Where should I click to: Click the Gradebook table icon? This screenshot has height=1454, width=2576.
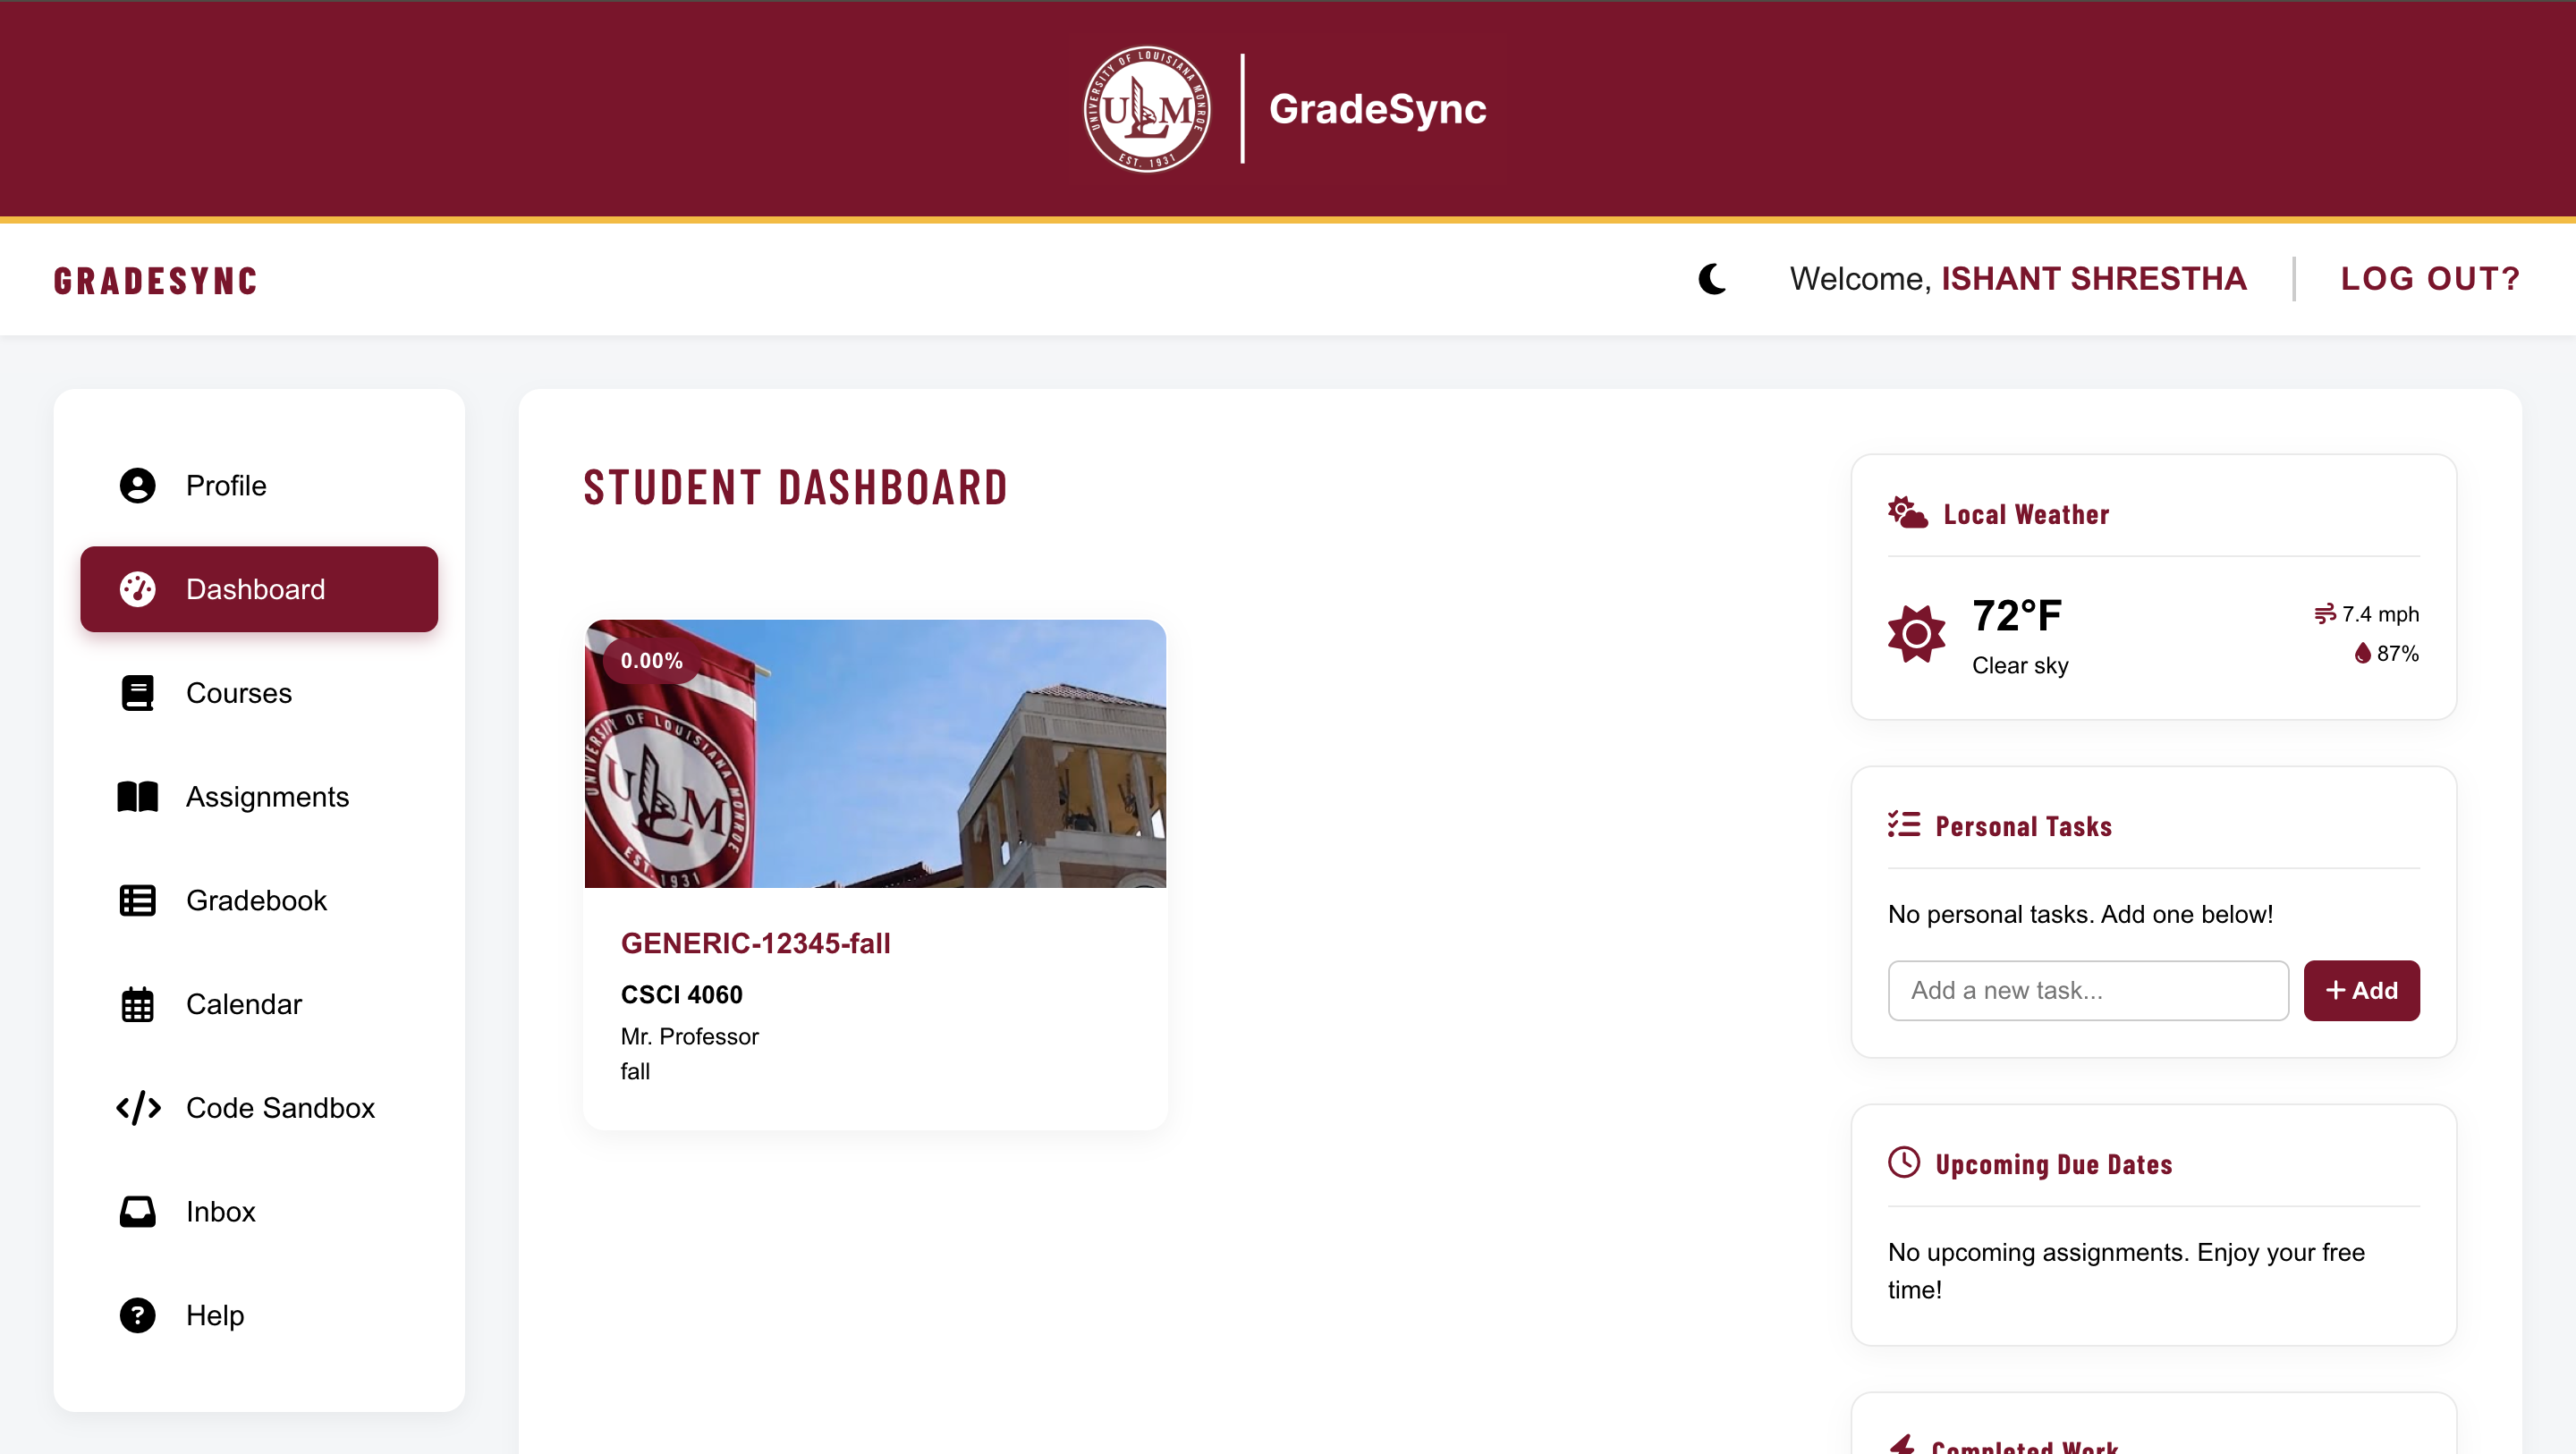coord(137,901)
